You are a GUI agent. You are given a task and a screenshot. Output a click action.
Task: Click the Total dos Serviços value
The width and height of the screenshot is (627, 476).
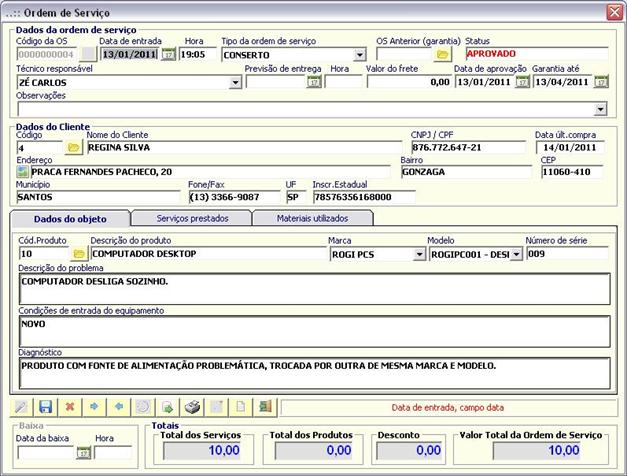[203, 451]
